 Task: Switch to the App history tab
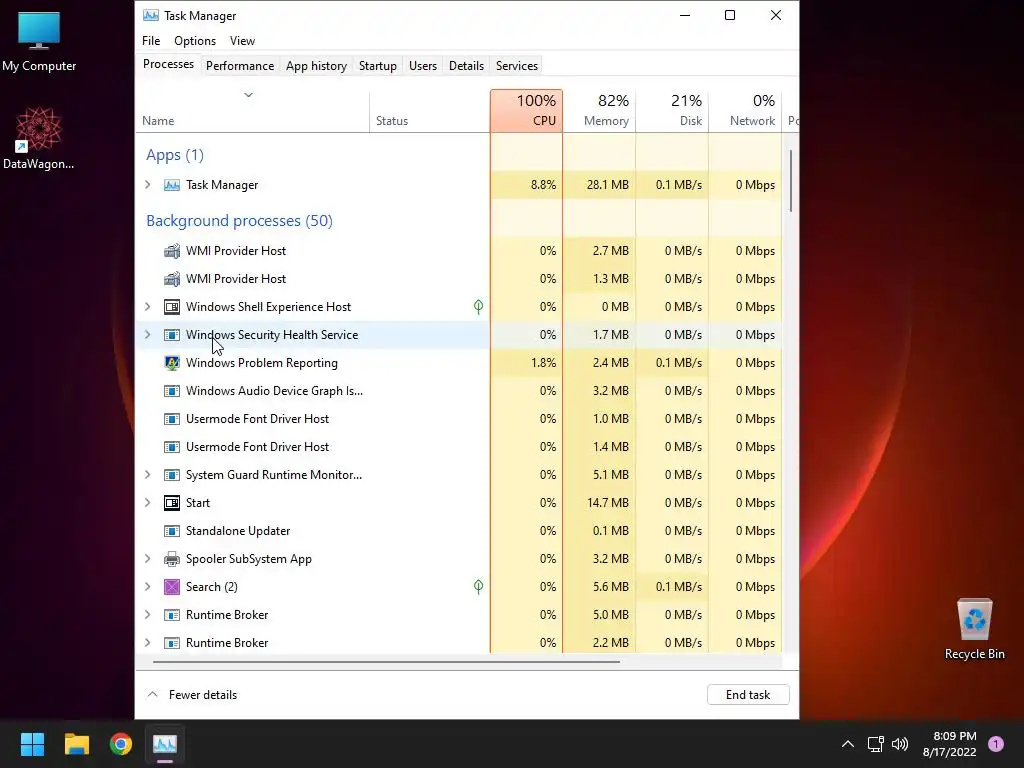pos(316,66)
